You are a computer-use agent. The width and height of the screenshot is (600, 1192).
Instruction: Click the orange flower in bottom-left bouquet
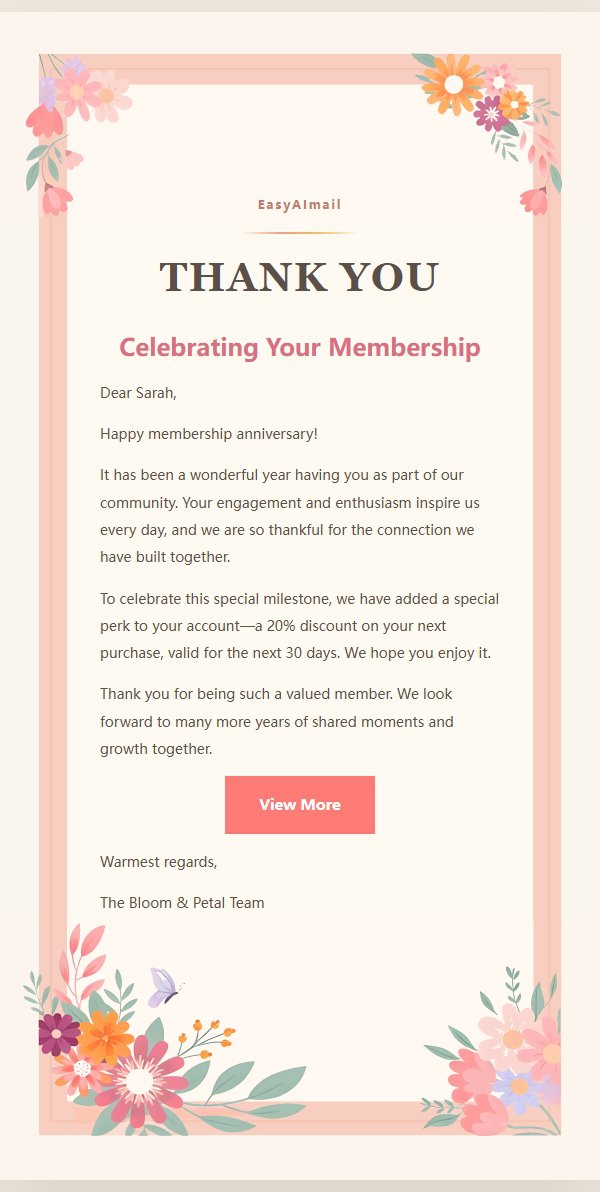106,1038
